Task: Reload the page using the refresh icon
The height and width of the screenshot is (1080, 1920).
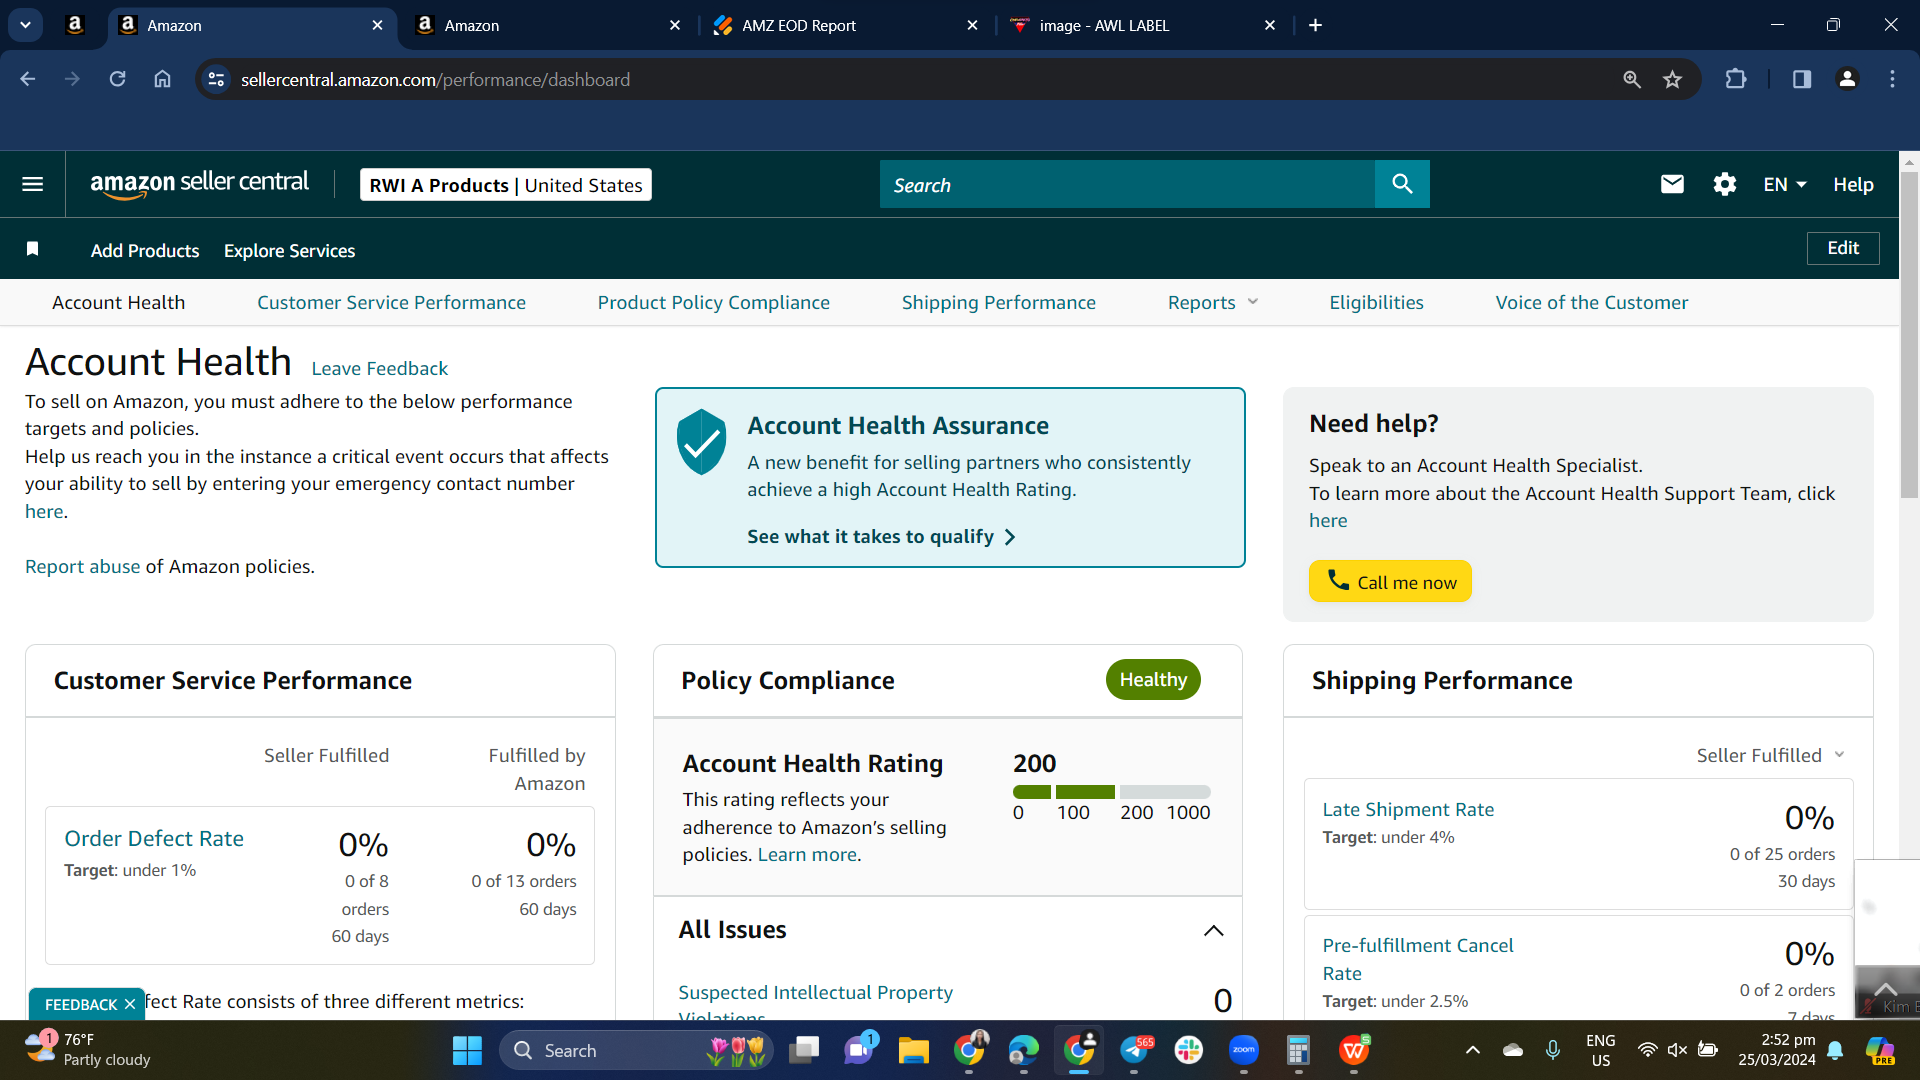Action: tap(117, 79)
